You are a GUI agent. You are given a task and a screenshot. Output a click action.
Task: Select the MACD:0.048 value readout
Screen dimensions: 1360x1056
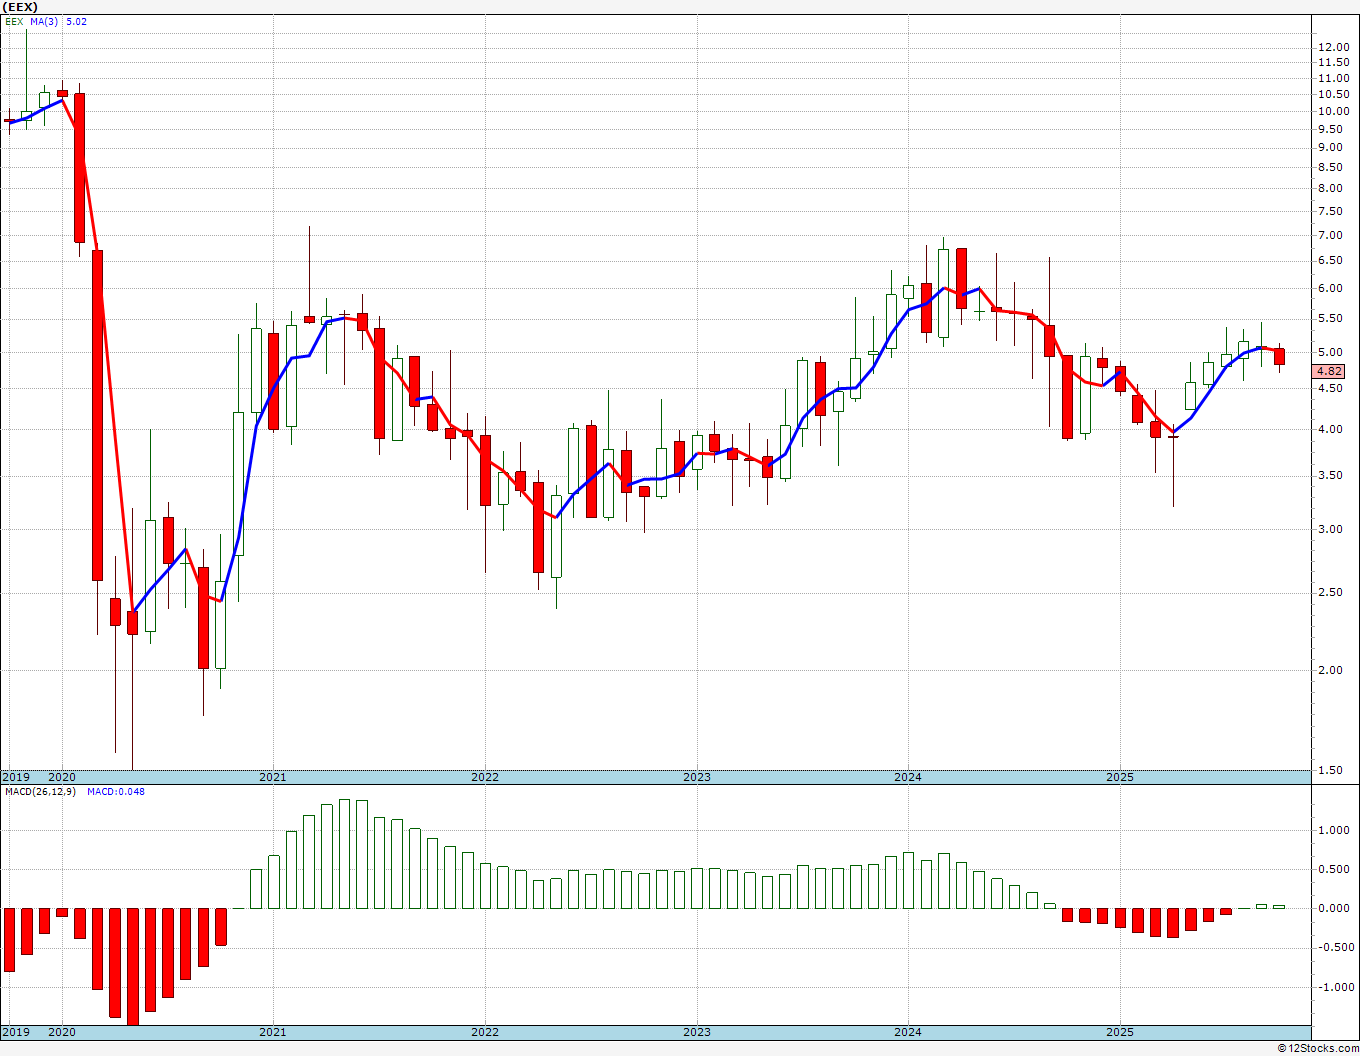point(116,792)
